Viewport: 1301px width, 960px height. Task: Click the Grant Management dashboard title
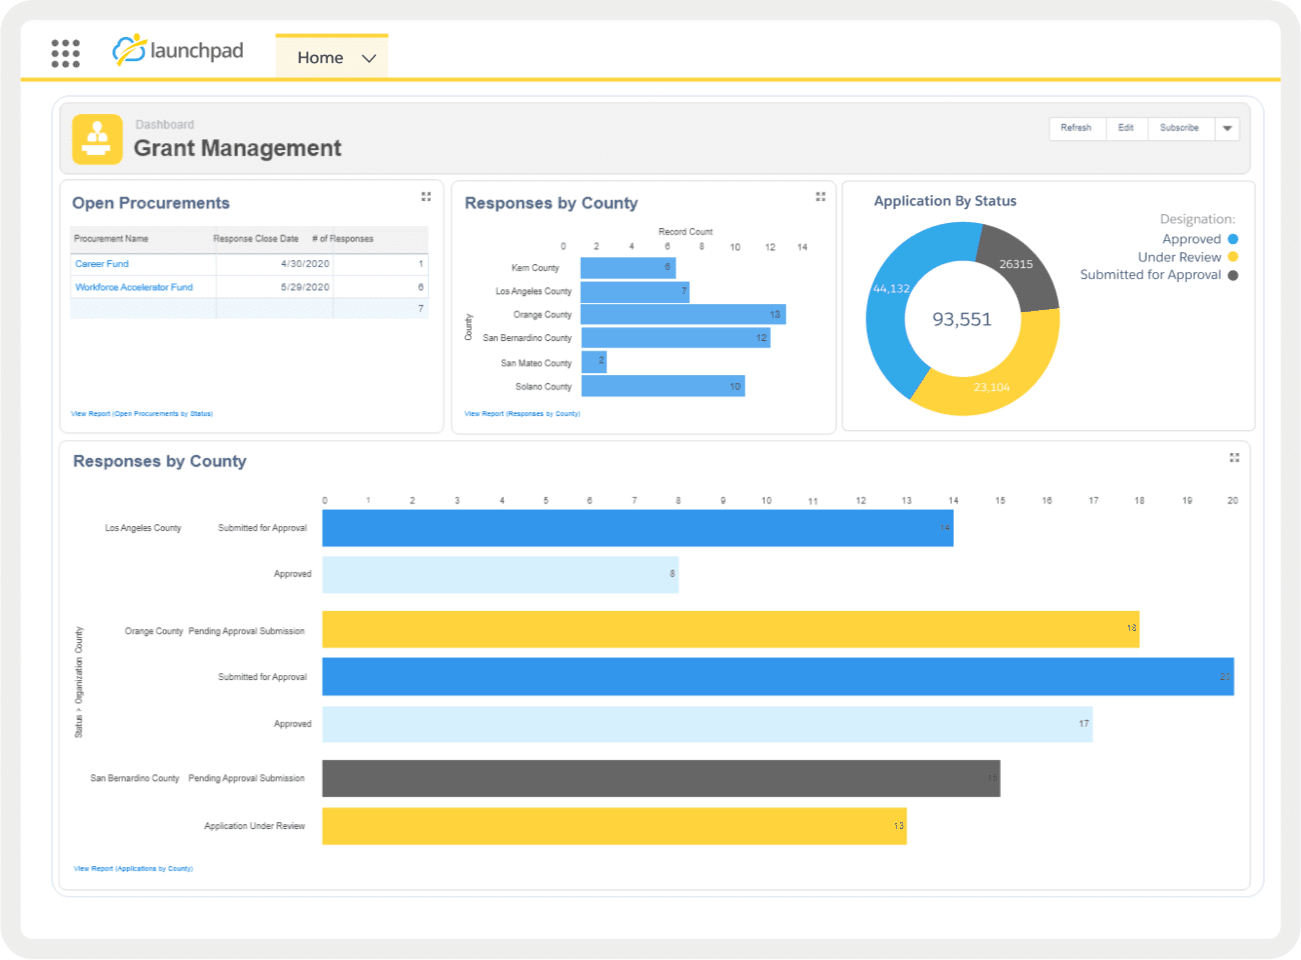coord(238,149)
